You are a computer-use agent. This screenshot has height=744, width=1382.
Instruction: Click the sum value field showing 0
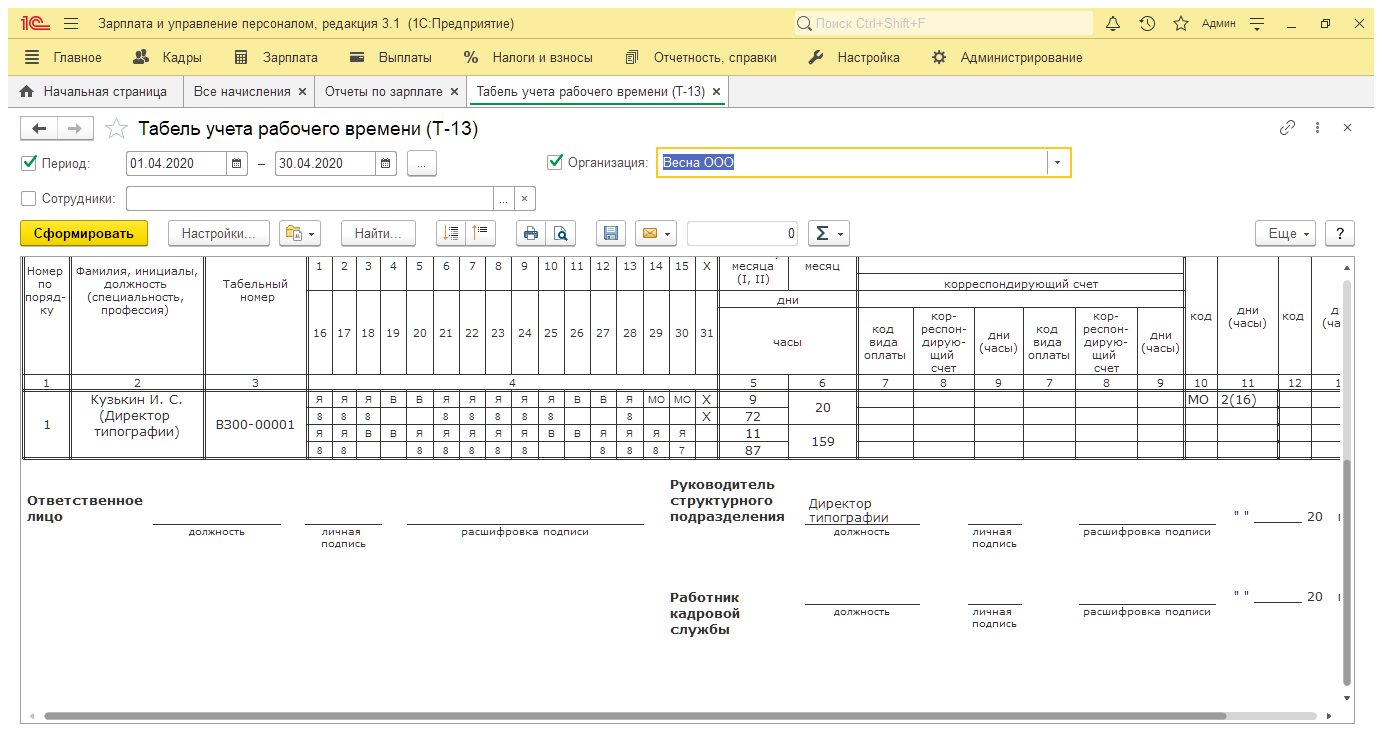point(742,233)
